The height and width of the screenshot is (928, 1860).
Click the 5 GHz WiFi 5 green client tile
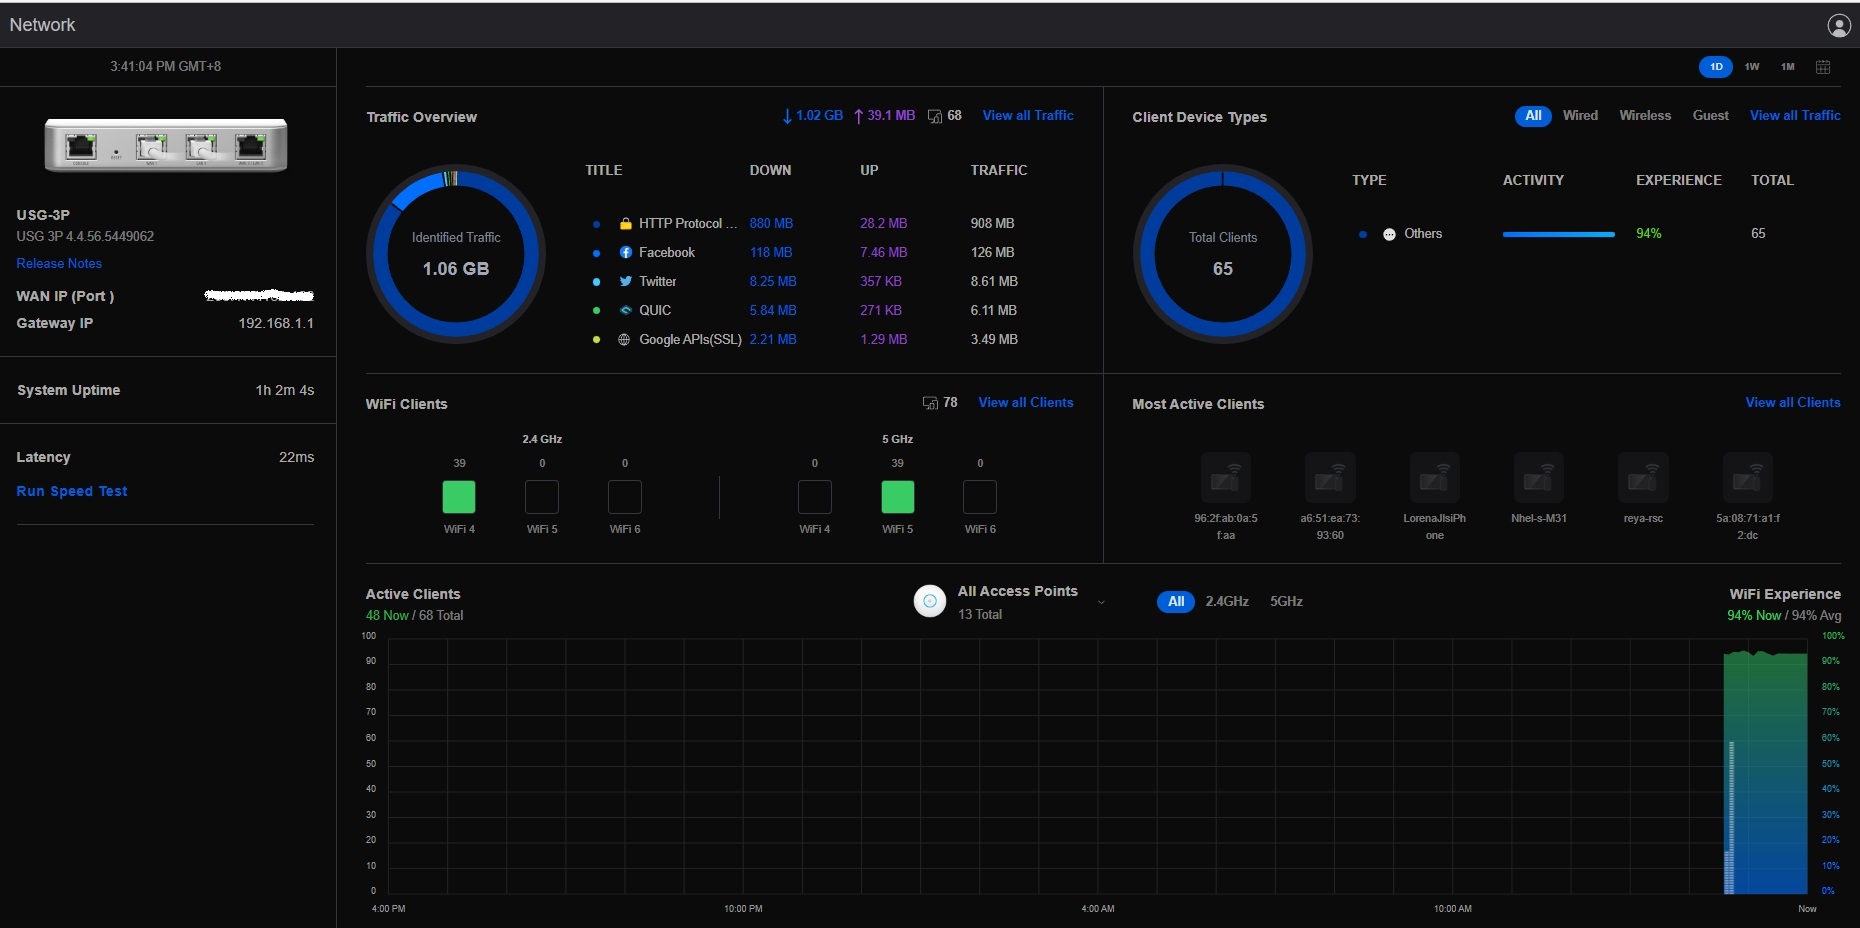coord(897,497)
